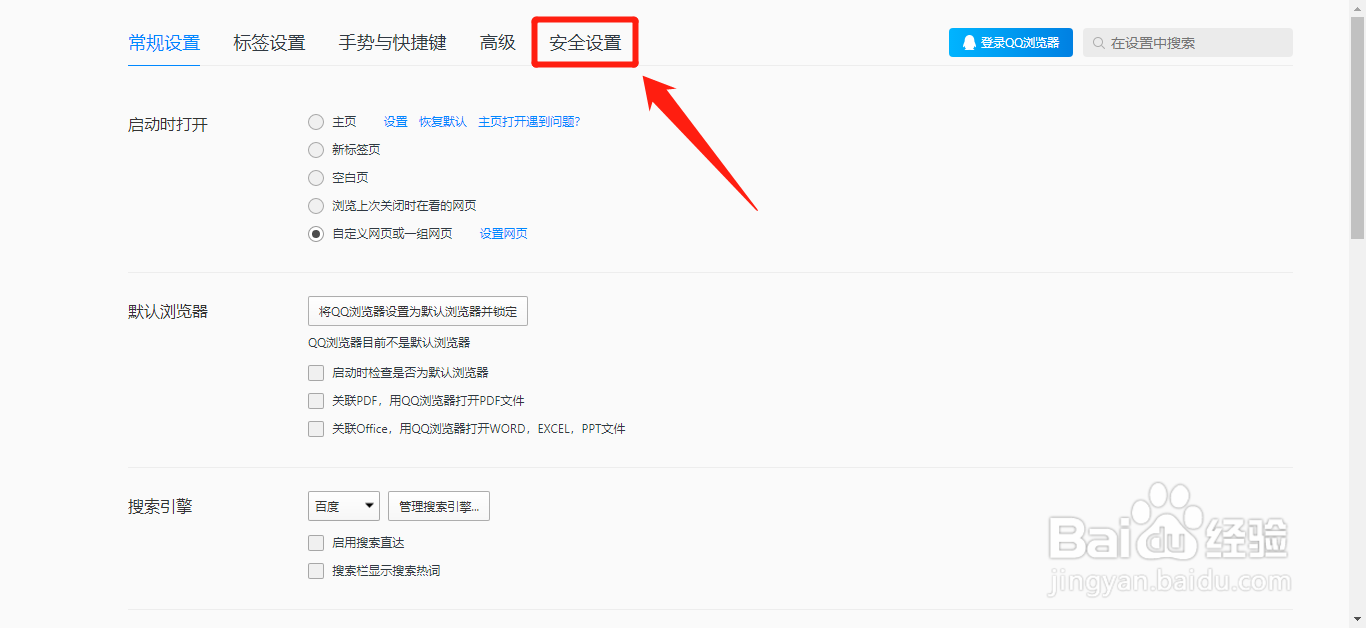Click the magnifier icon in settings search
This screenshot has height=628, width=1366.
point(1099,43)
